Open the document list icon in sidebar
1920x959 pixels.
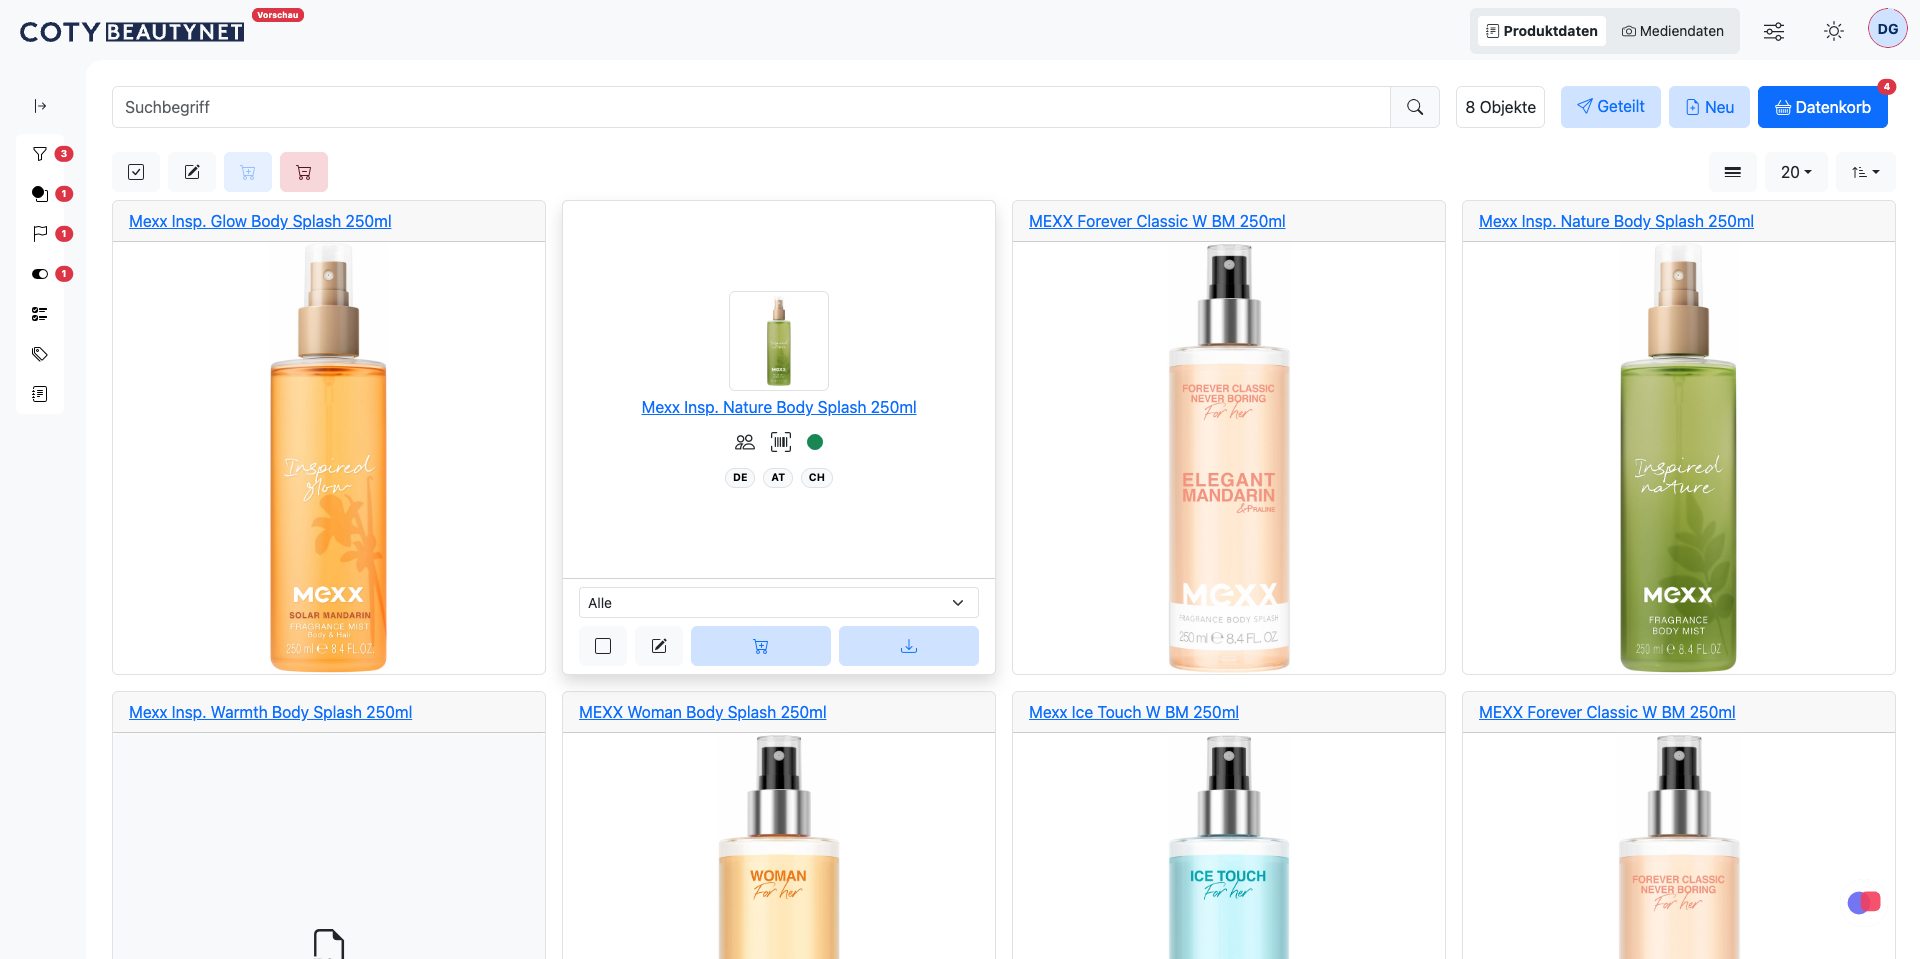[40, 394]
